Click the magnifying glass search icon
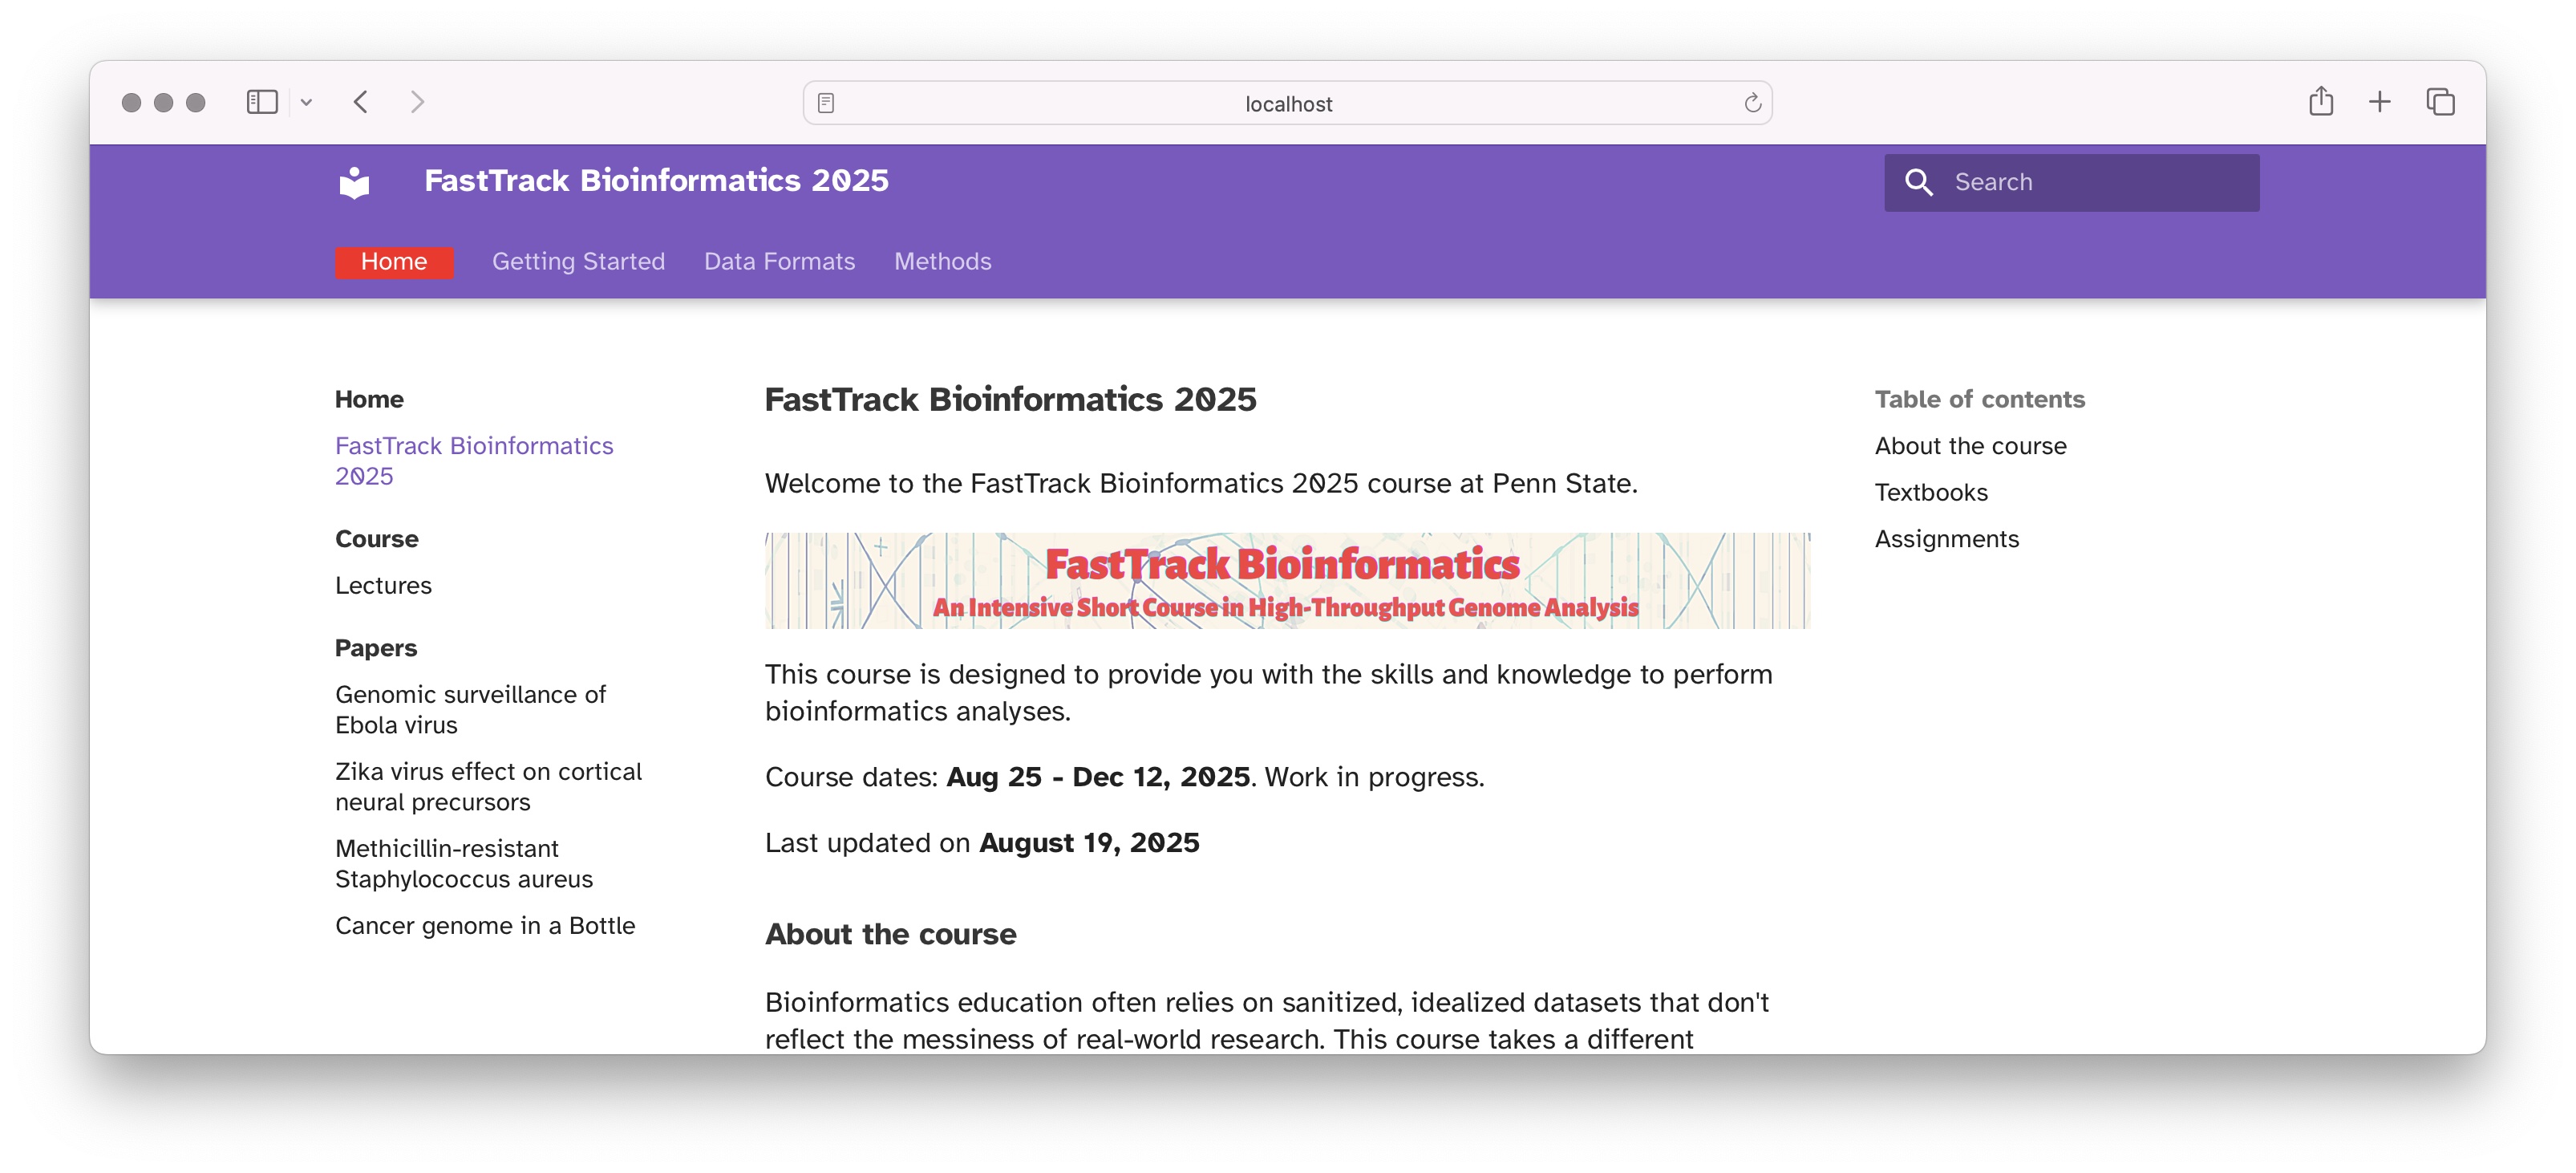Screen dimensions: 2576x1173 [1918, 182]
